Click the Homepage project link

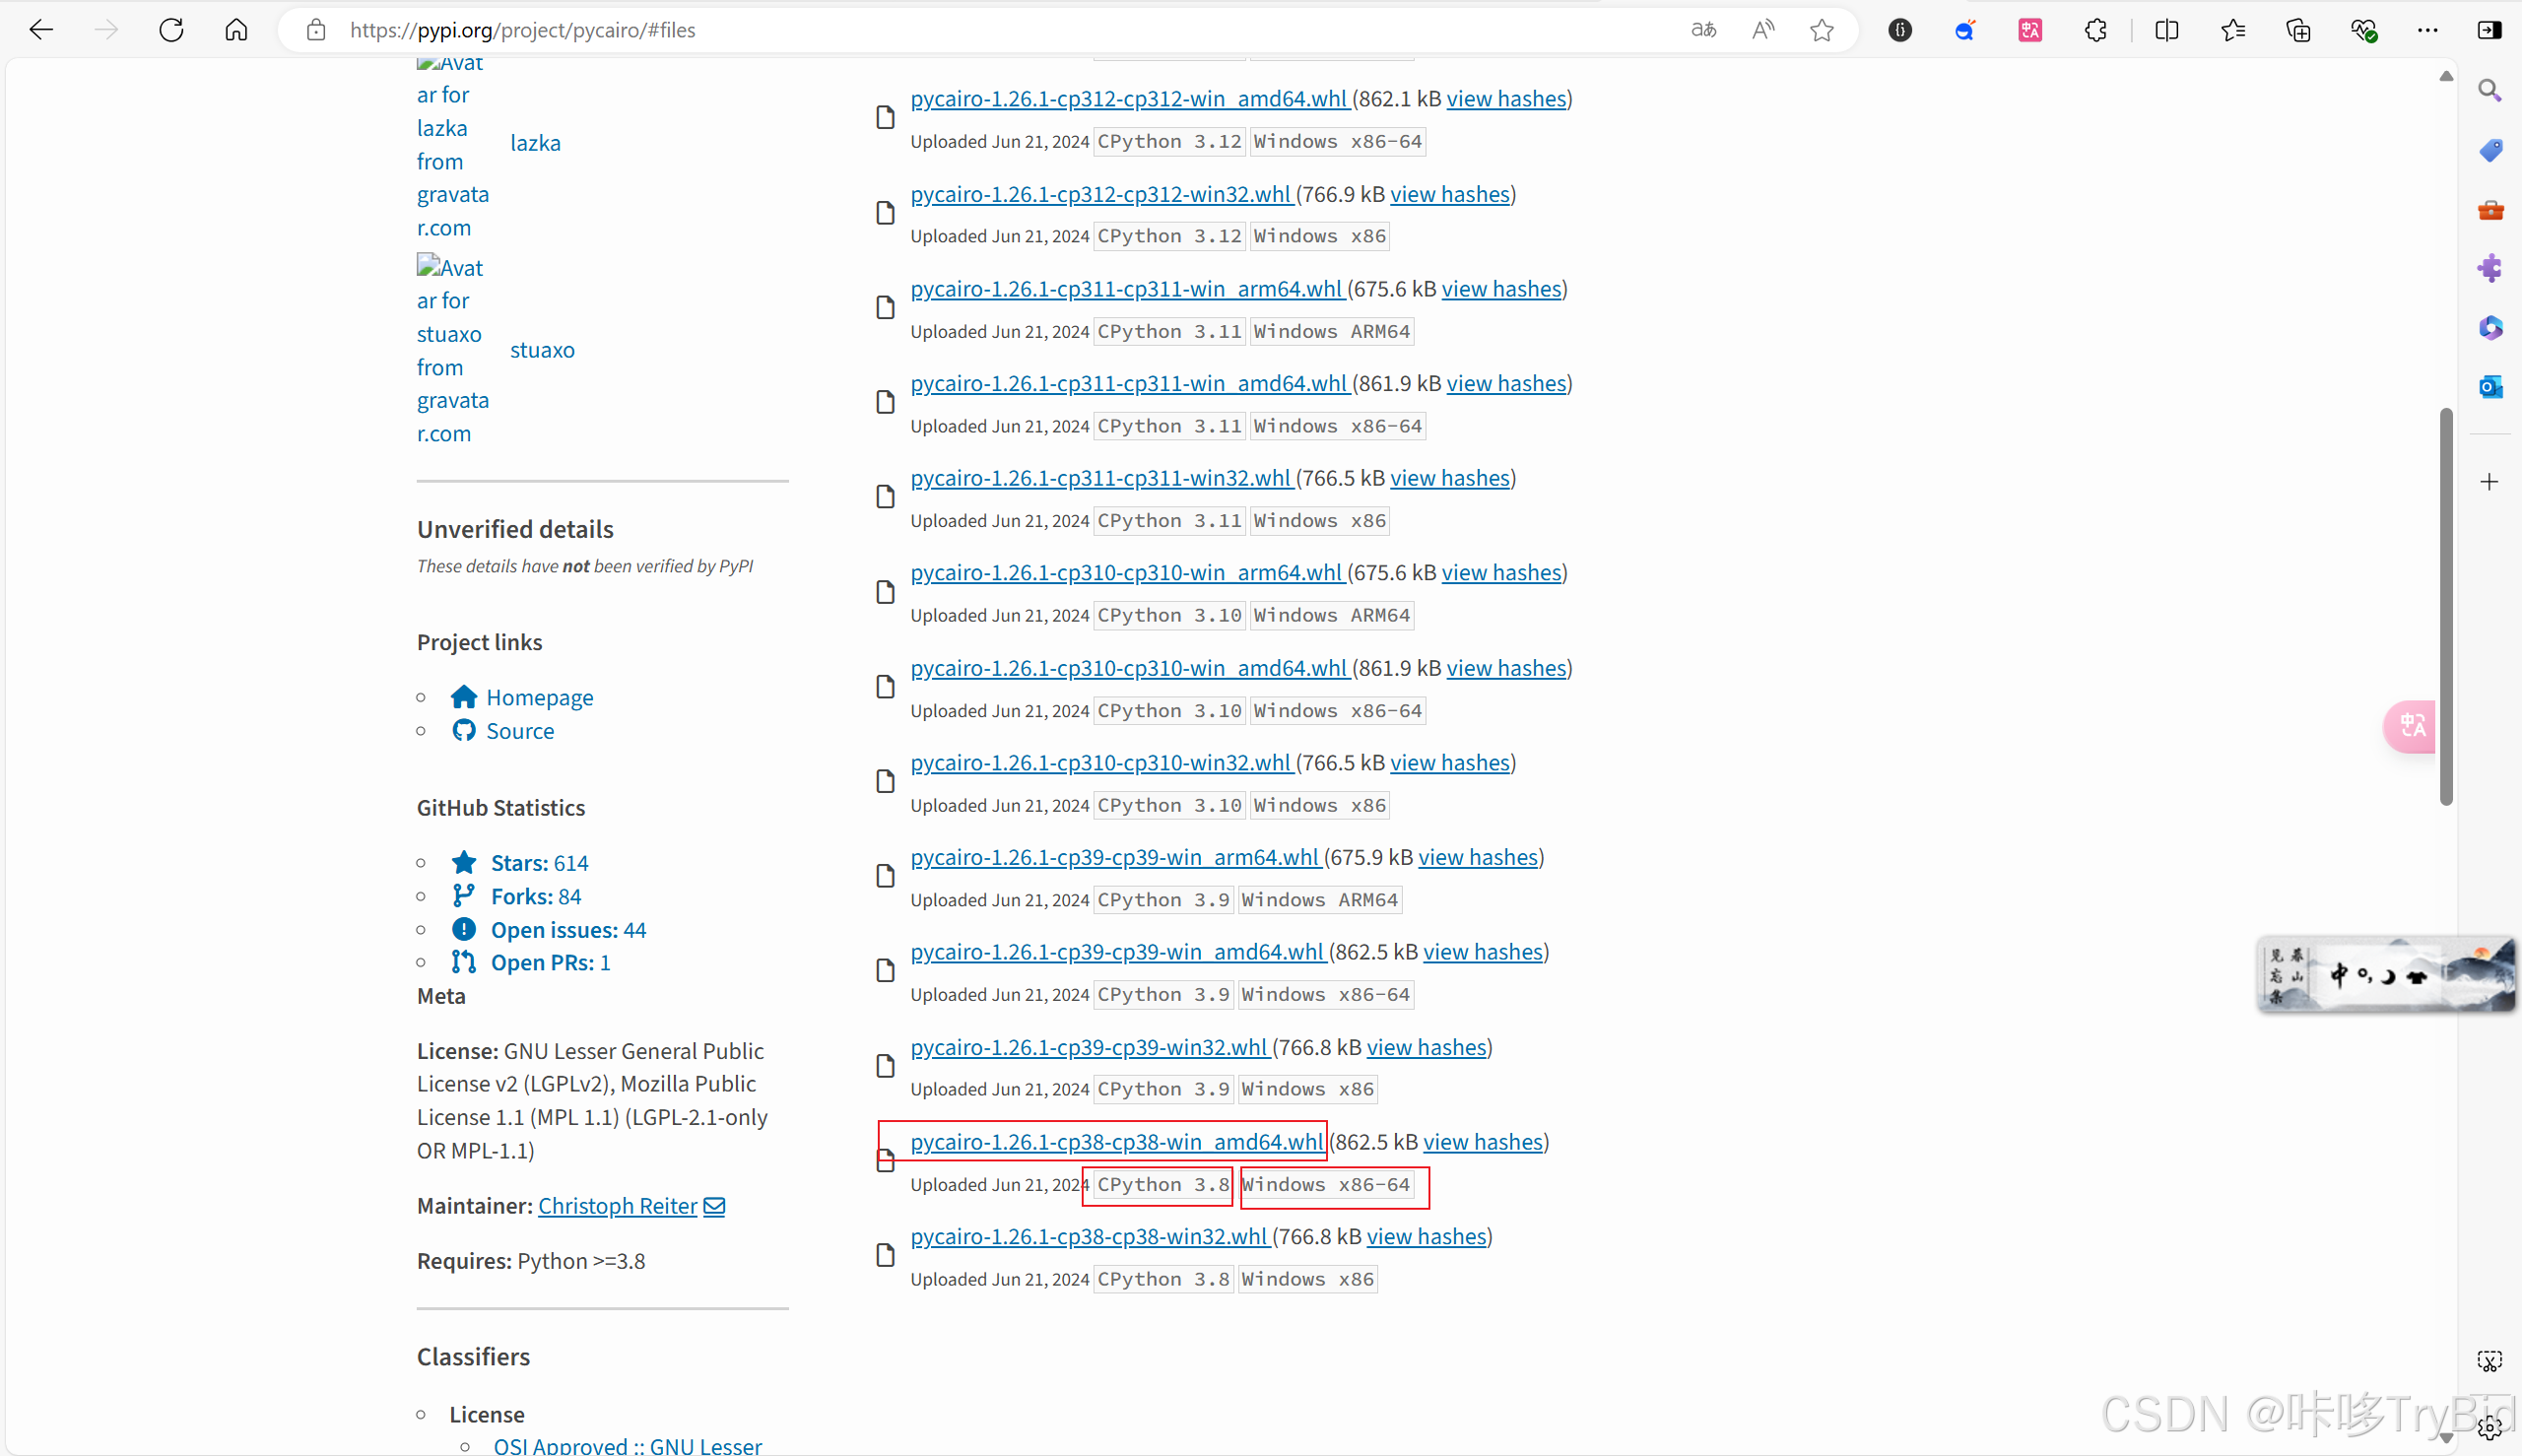click(541, 696)
